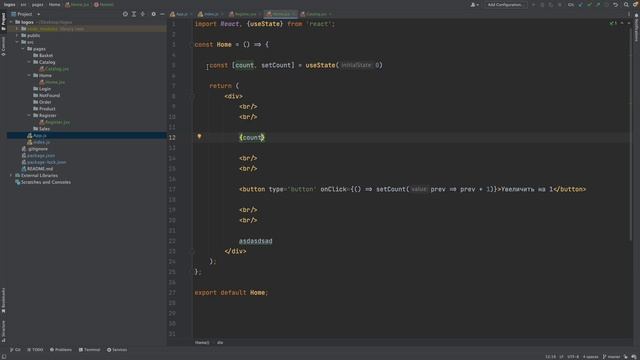The height and width of the screenshot is (360, 640).
Task: Click the Search Everywhere magnifier icon
Action: (x=626, y=4)
